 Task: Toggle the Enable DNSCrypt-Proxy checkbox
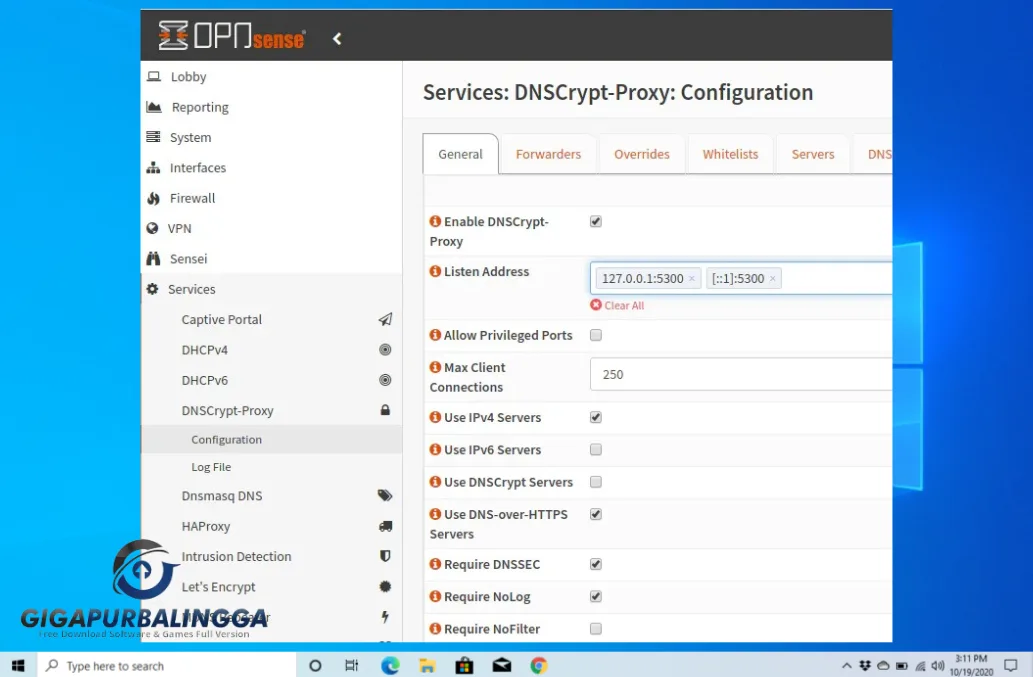pyautogui.click(x=596, y=221)
